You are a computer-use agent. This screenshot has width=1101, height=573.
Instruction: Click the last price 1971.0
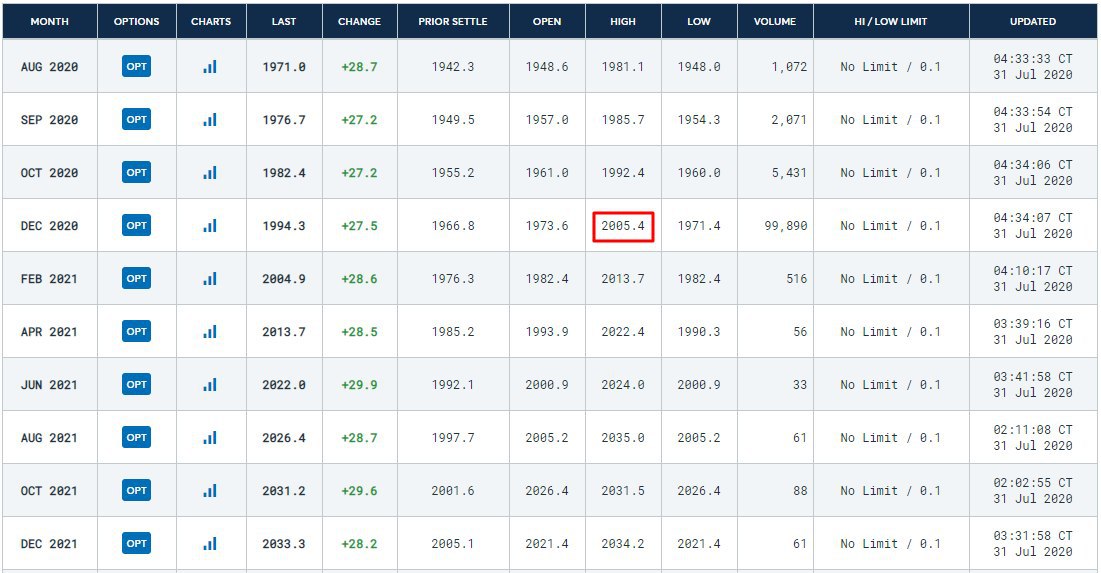click(x=284, y=67)
